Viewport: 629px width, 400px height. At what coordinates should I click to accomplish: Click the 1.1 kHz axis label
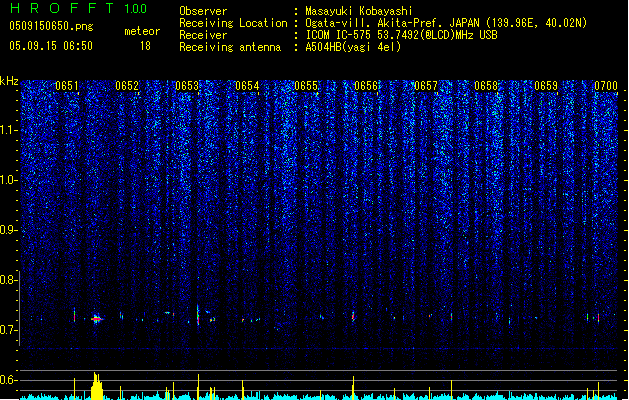[9, 130]
